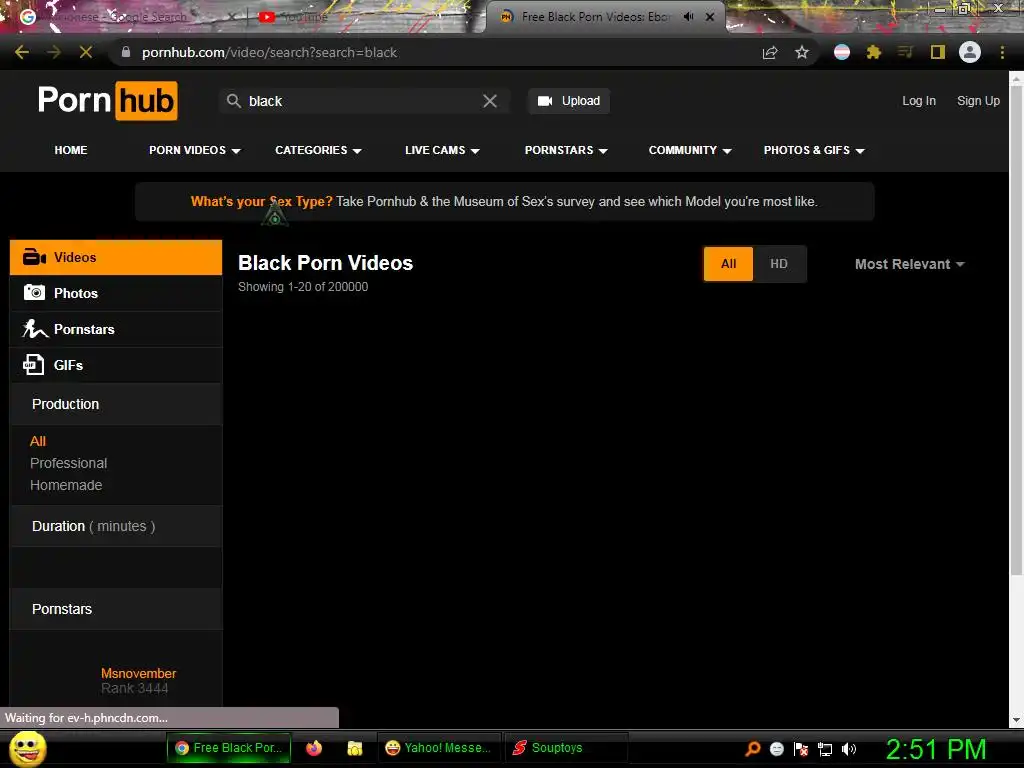Open the Most Relevant sort dropdown
The image size is (1024, 768).
pyautogui.click(x=910, y=264)
